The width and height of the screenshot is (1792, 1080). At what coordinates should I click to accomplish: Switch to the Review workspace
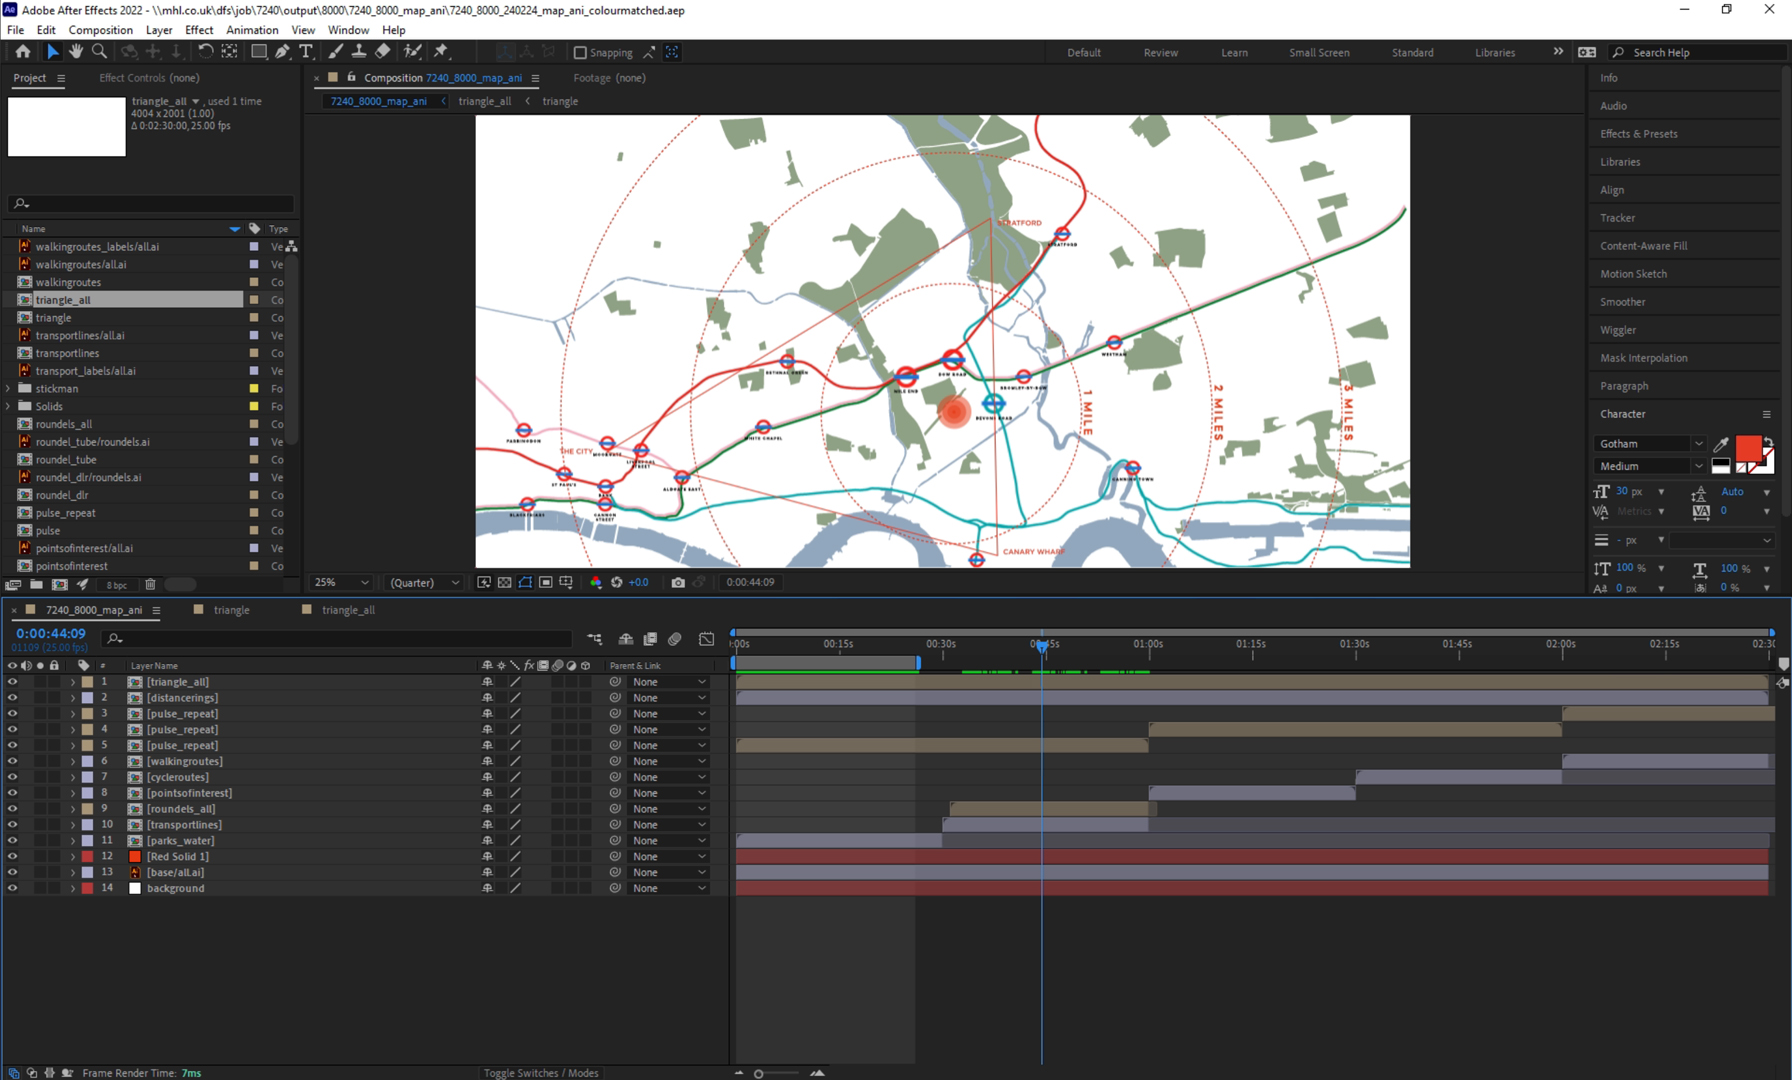click(1160, 52)
